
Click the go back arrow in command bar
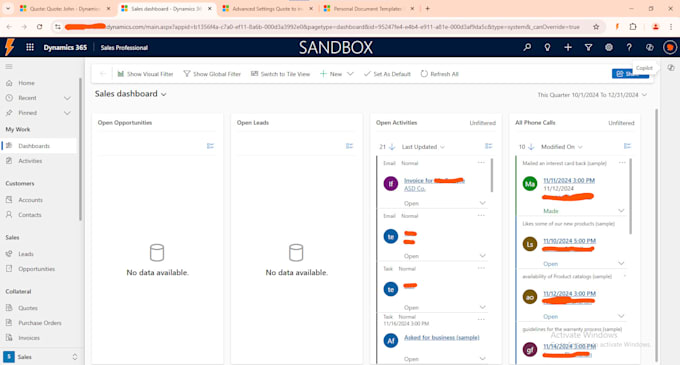pos(103,74)
